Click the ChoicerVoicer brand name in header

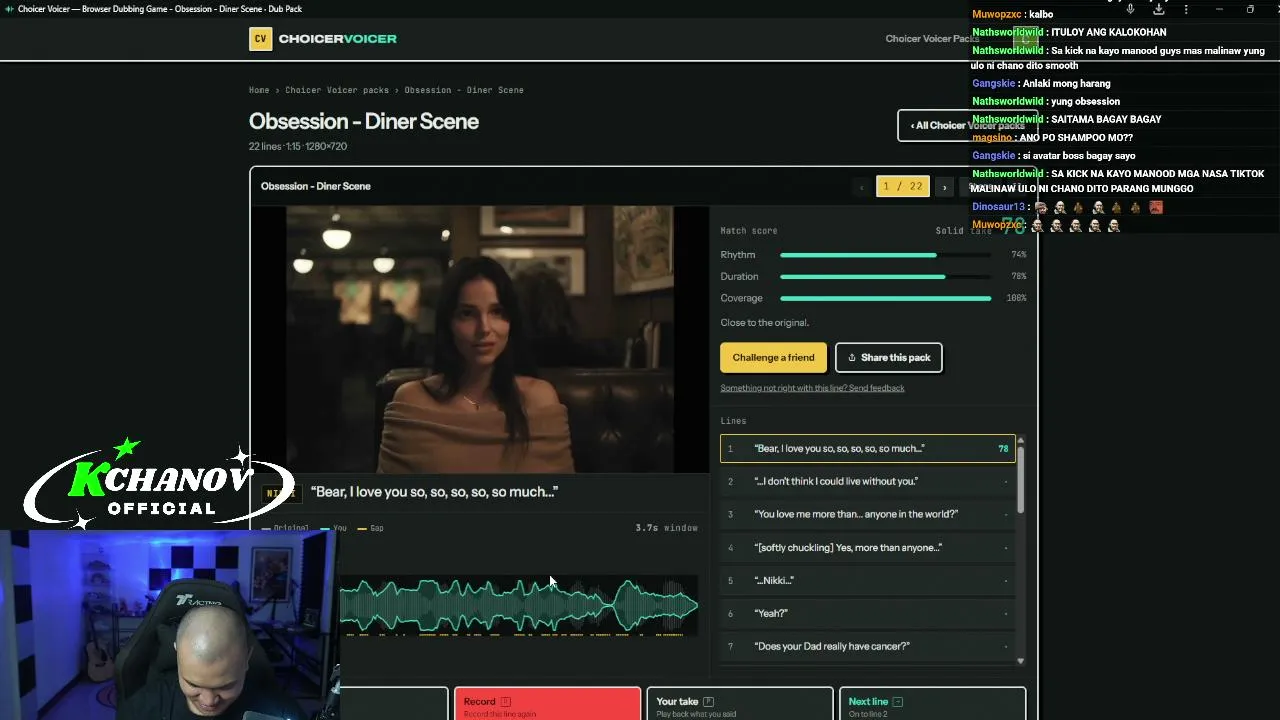(x=338, y=39)
